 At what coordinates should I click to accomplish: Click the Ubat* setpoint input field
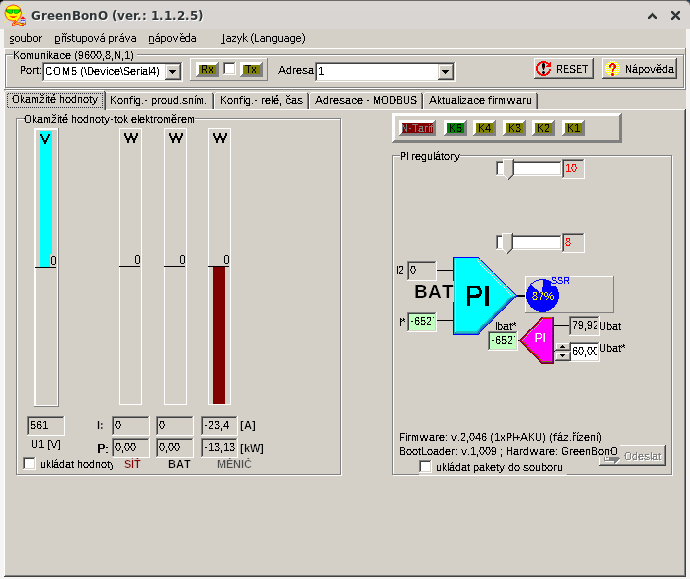[584, 351]
